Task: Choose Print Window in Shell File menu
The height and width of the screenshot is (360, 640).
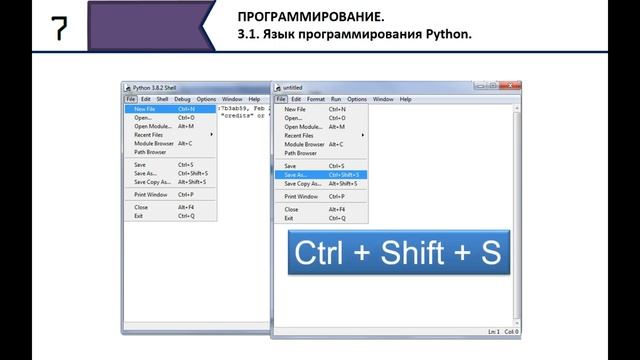Action: click(170, 195)
